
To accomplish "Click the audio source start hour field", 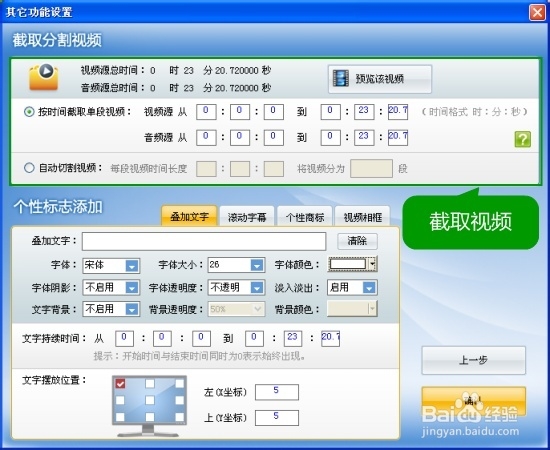I will click(206, 138).
